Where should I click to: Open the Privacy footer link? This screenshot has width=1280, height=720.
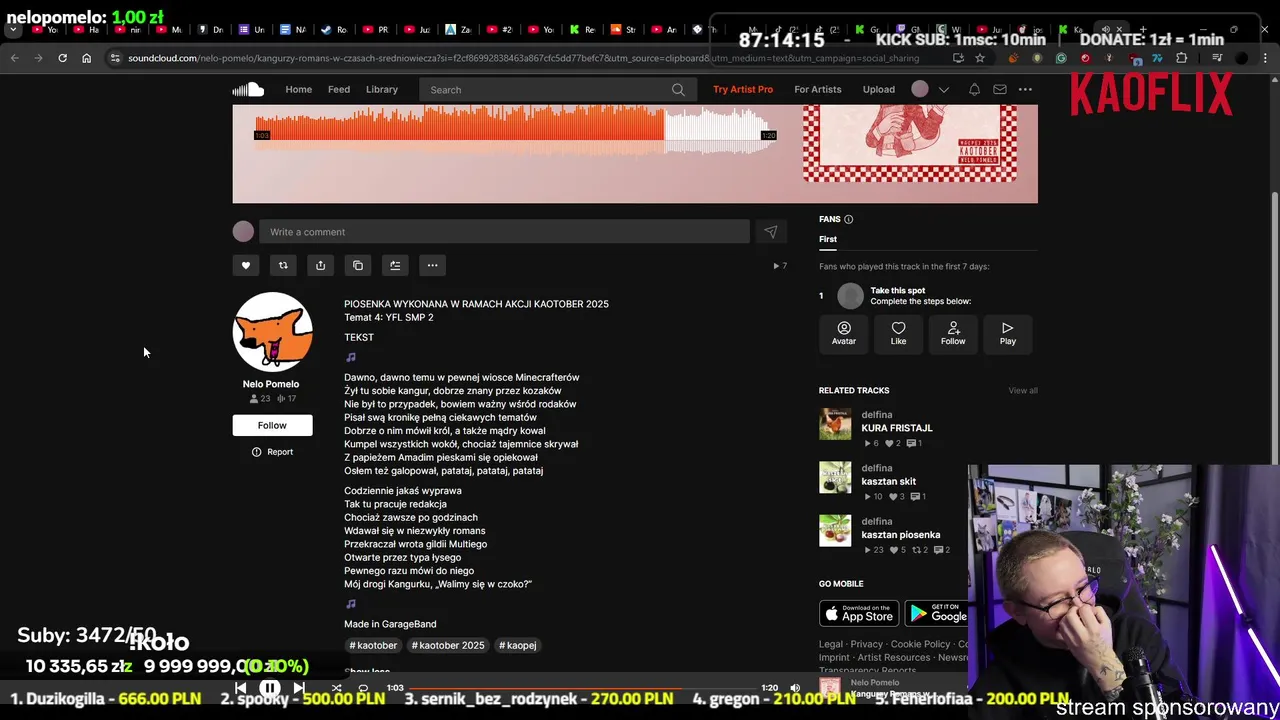tap(867, 644)
